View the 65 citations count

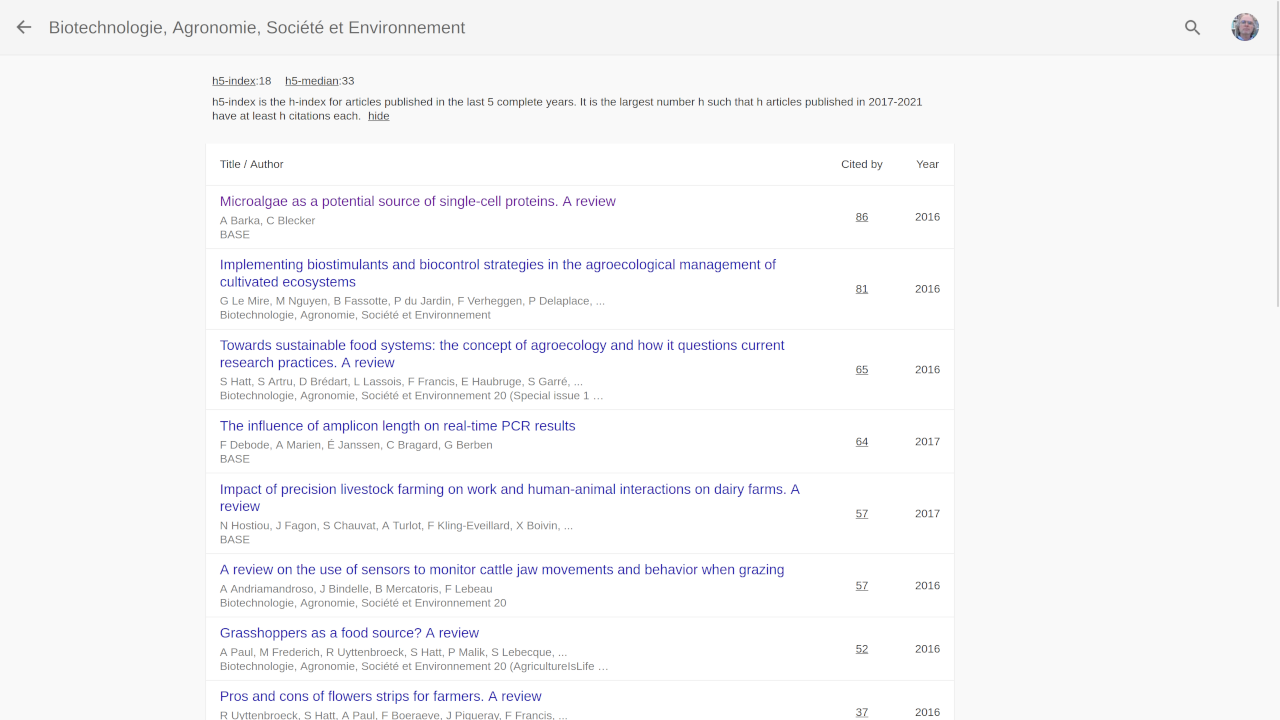(x=861, y=370)
